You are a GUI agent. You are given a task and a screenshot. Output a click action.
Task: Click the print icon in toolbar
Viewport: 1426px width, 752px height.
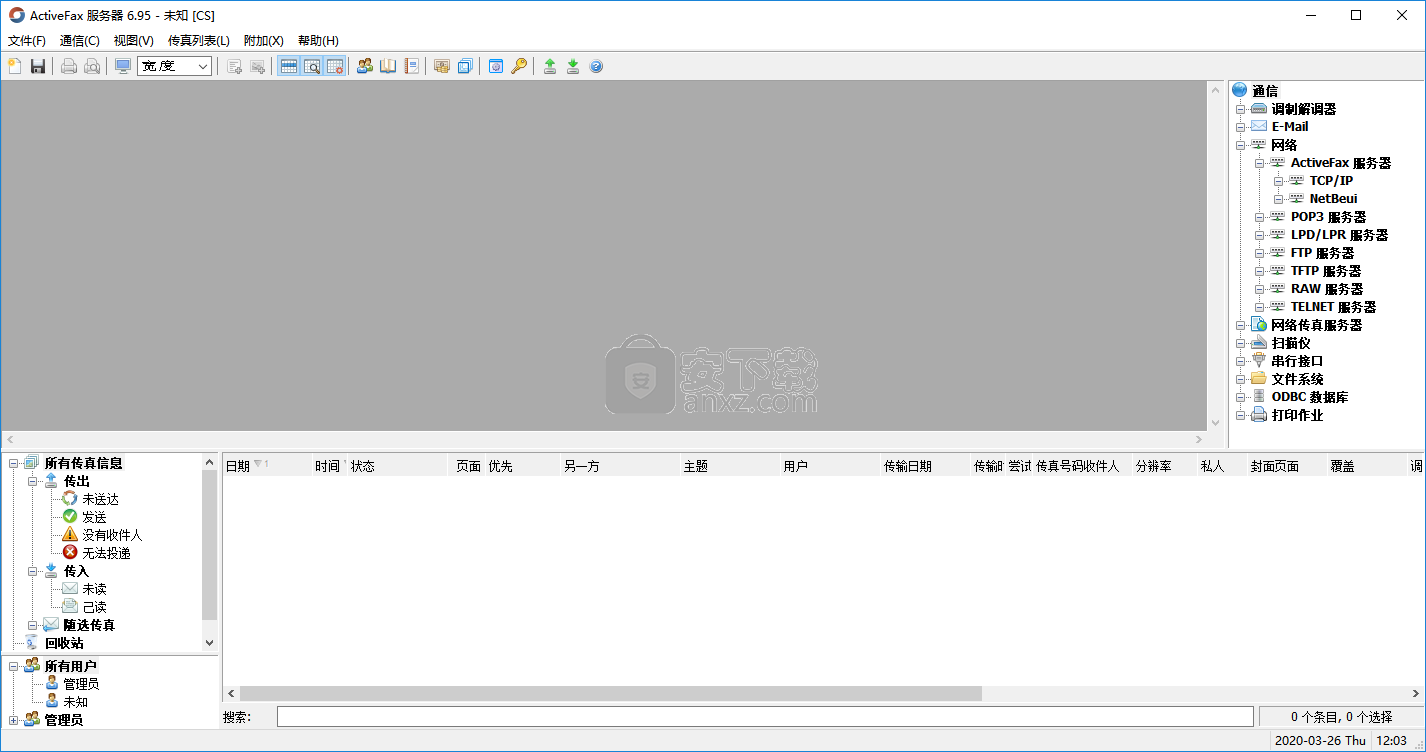[69, 66]
